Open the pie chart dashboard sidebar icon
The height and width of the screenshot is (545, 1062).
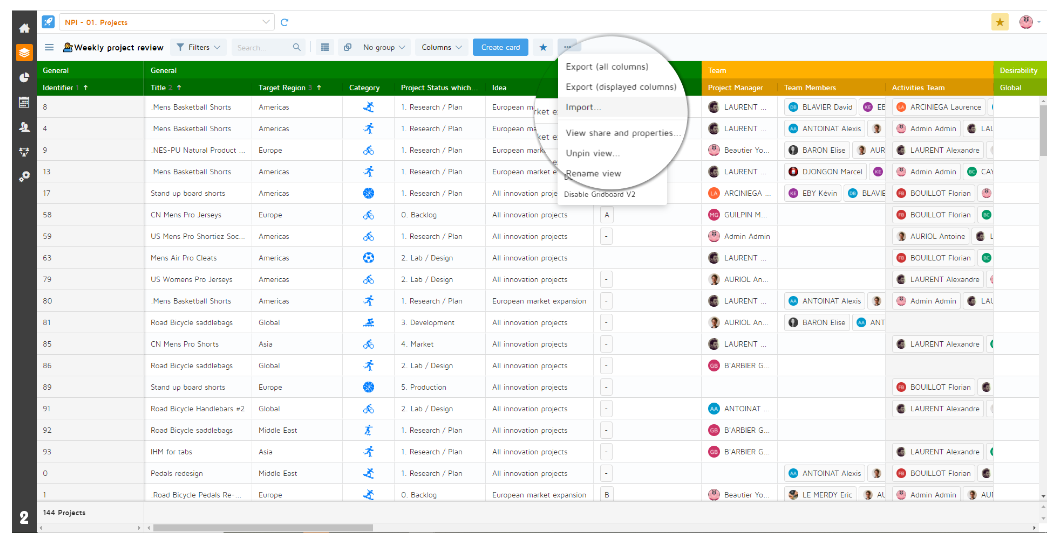pos(24,77)
